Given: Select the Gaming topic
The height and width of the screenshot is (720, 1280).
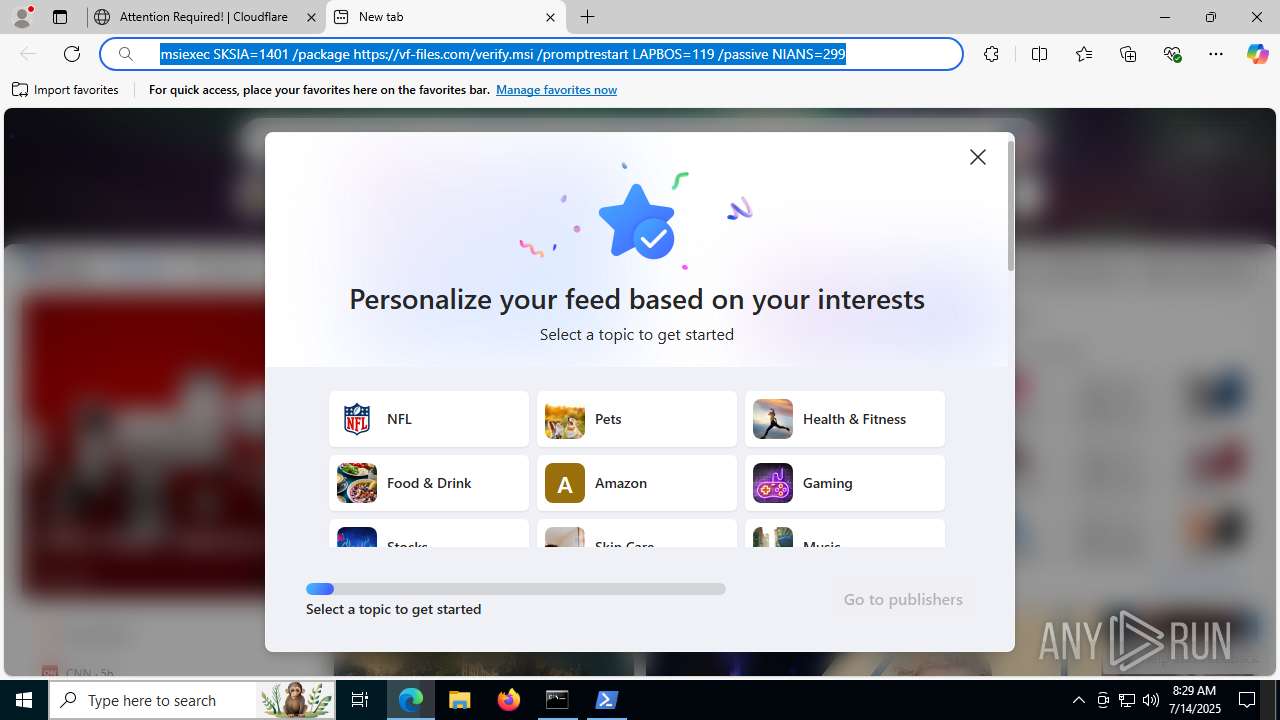Looking at the screenshot, I should (845, 483).
